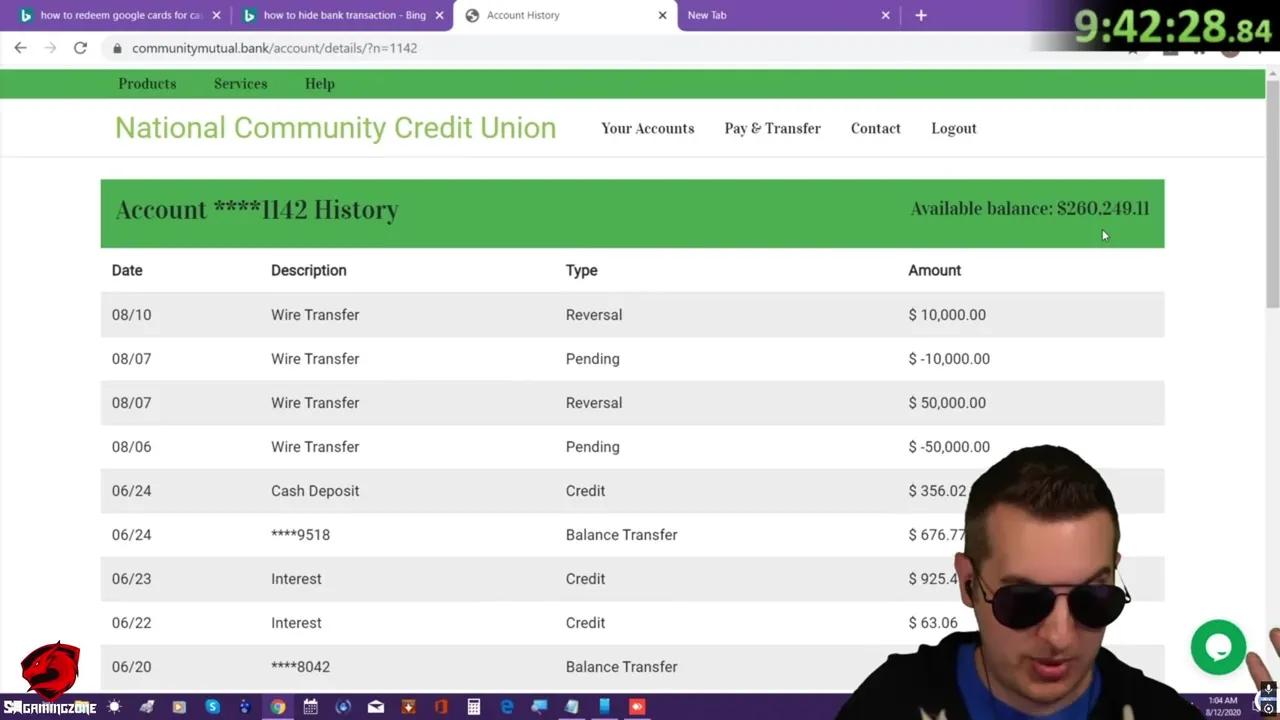
Task: Open the Calculator from the taskbar
Action: coord(474,707)
